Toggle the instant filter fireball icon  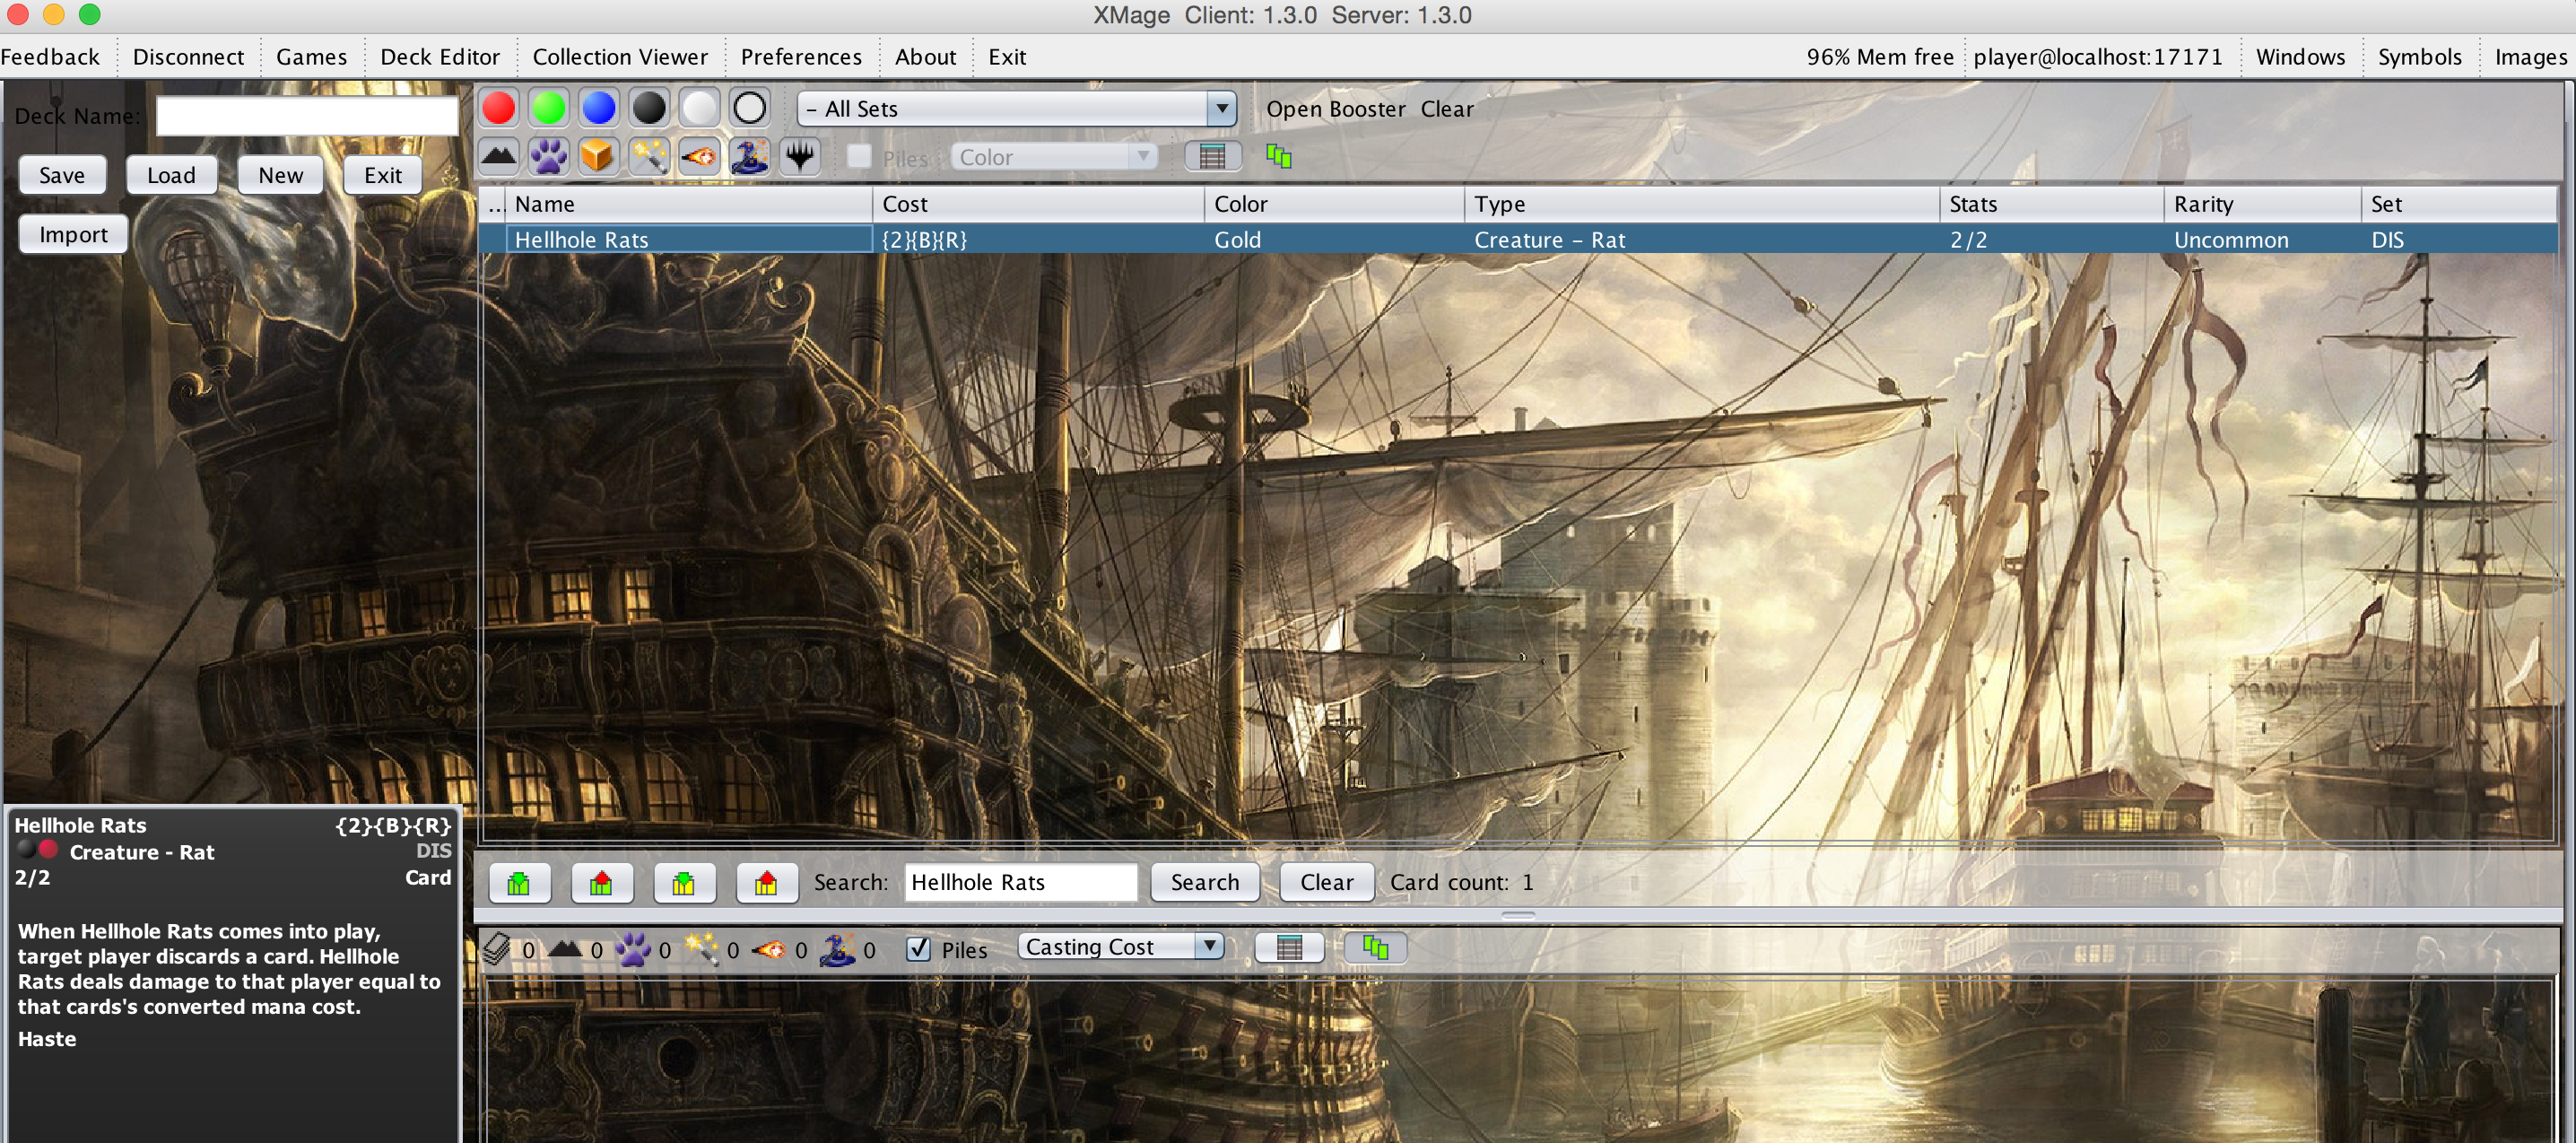(699, 157)
